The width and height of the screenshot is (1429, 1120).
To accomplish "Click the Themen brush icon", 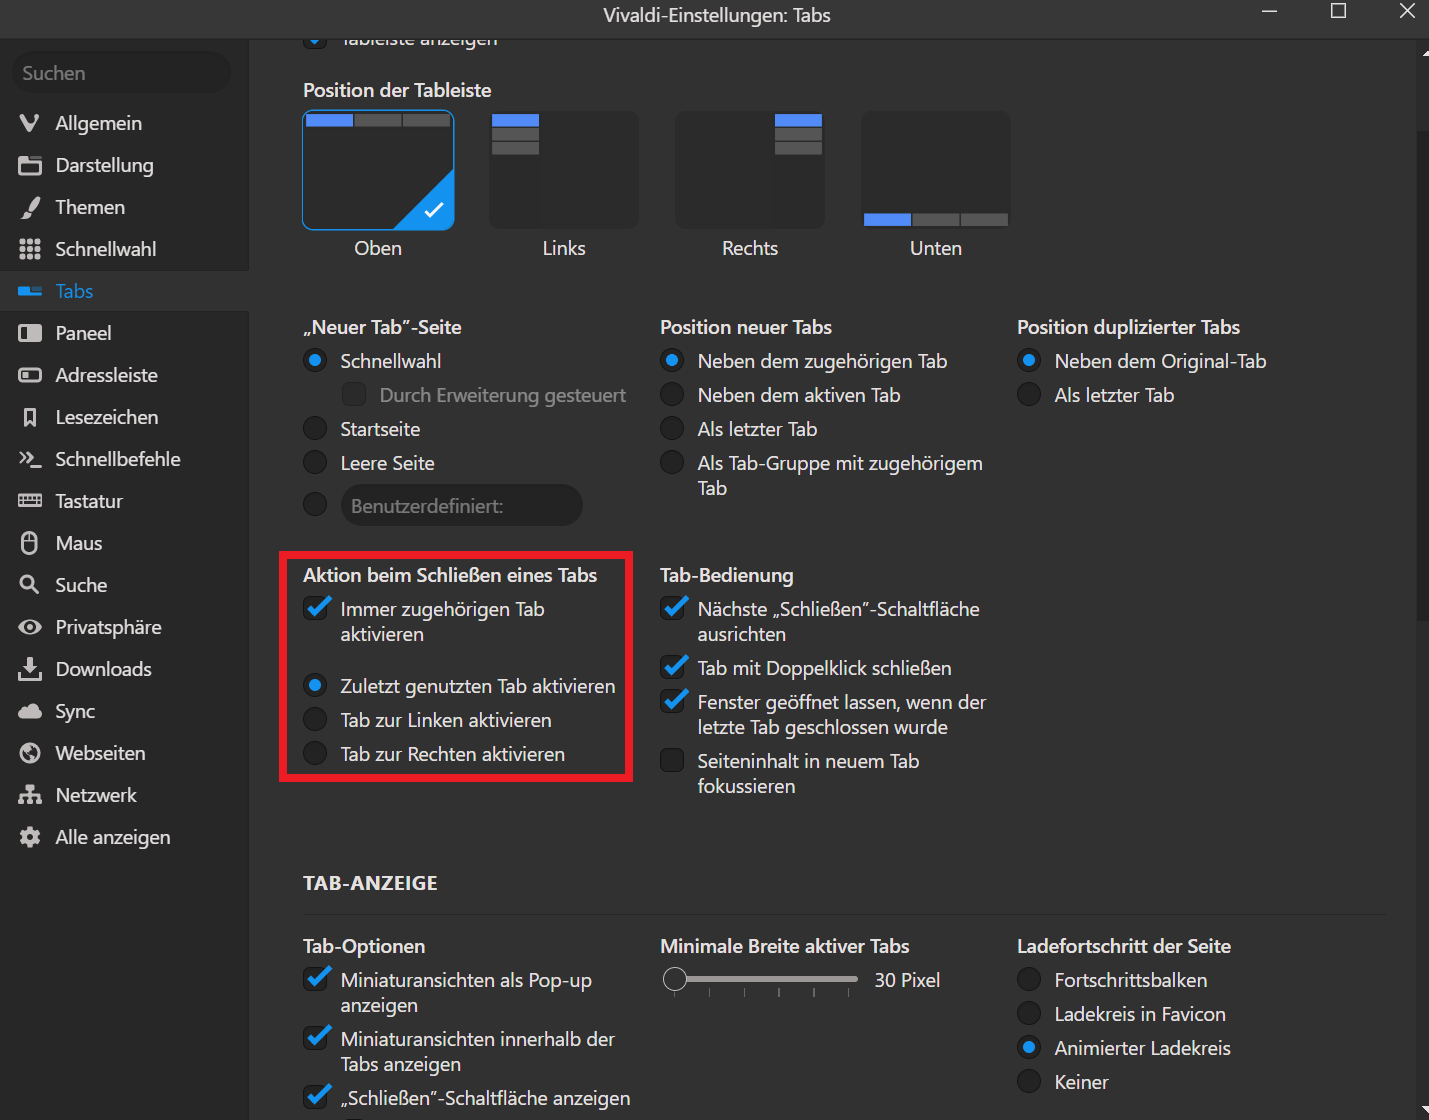I will [30, 207].
